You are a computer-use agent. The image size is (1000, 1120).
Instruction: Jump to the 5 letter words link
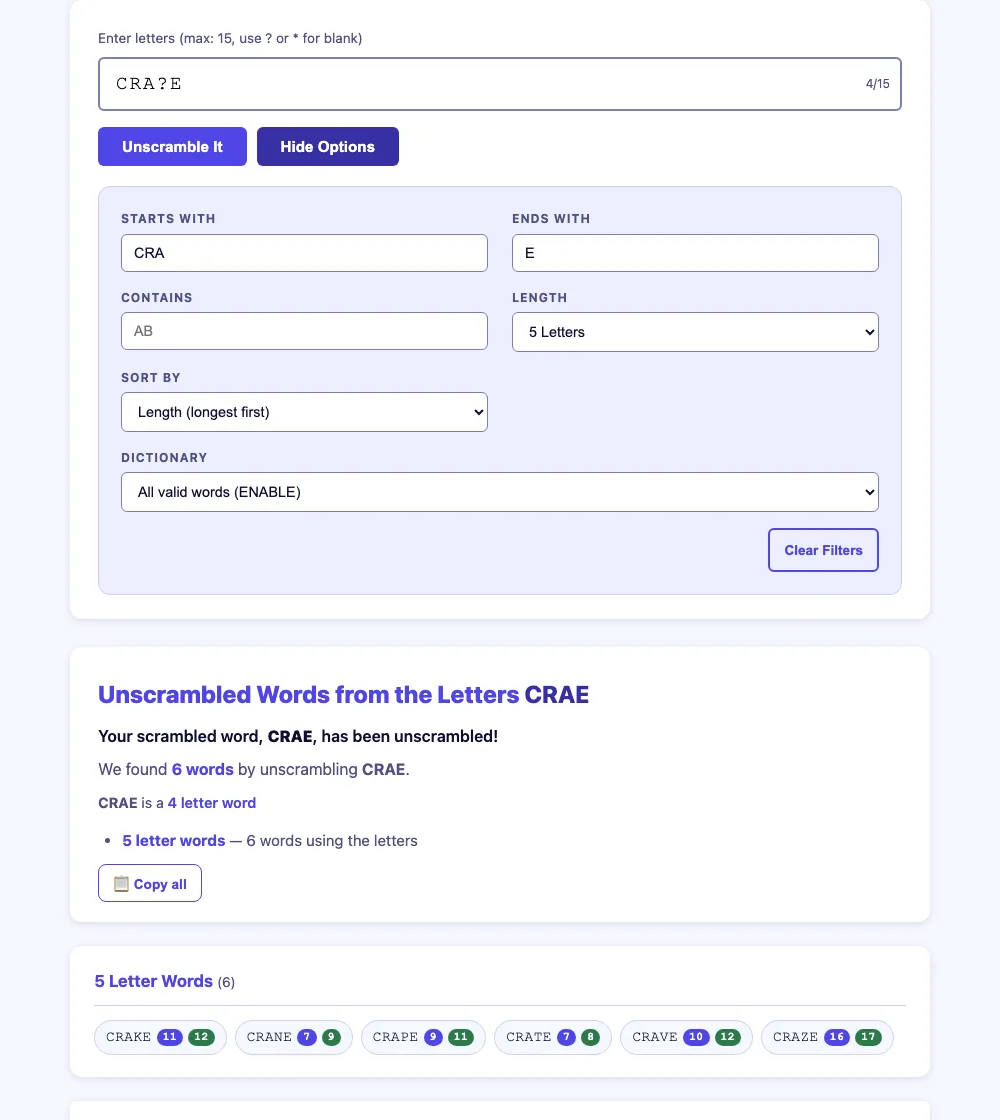pyautogui.click(x=174, y=841)
